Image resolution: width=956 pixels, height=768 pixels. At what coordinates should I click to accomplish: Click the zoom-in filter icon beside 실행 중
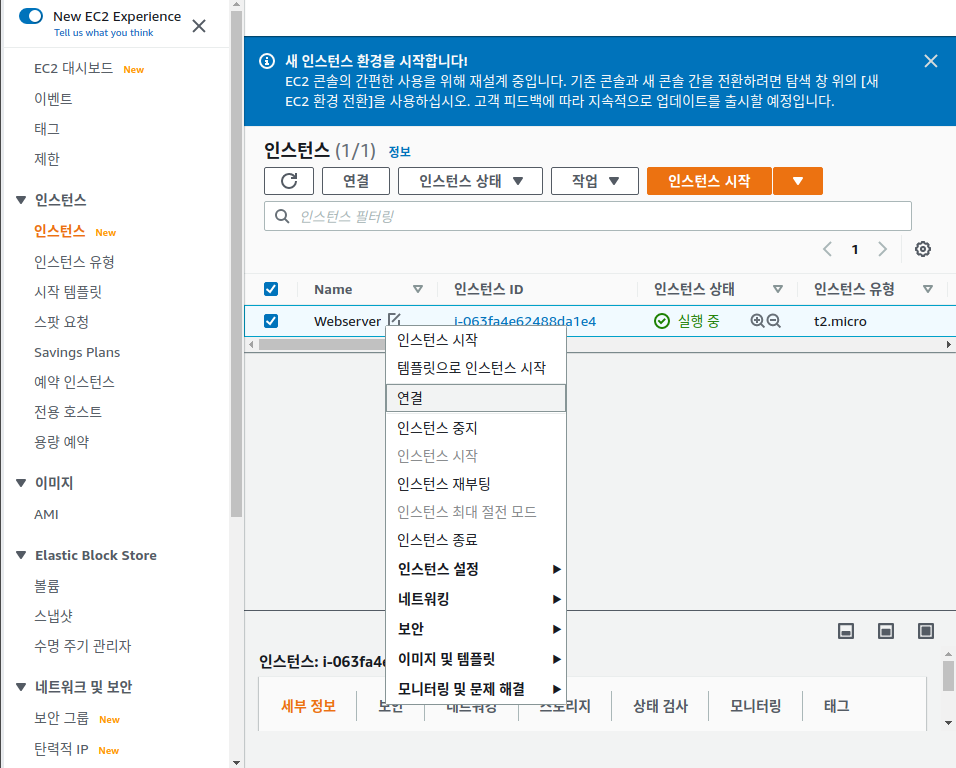click(757, 321)
